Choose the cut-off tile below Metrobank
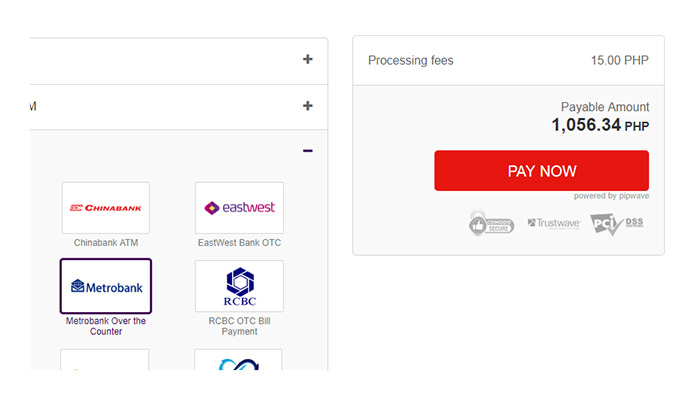The image size is (700, 400). pos(106,361)
